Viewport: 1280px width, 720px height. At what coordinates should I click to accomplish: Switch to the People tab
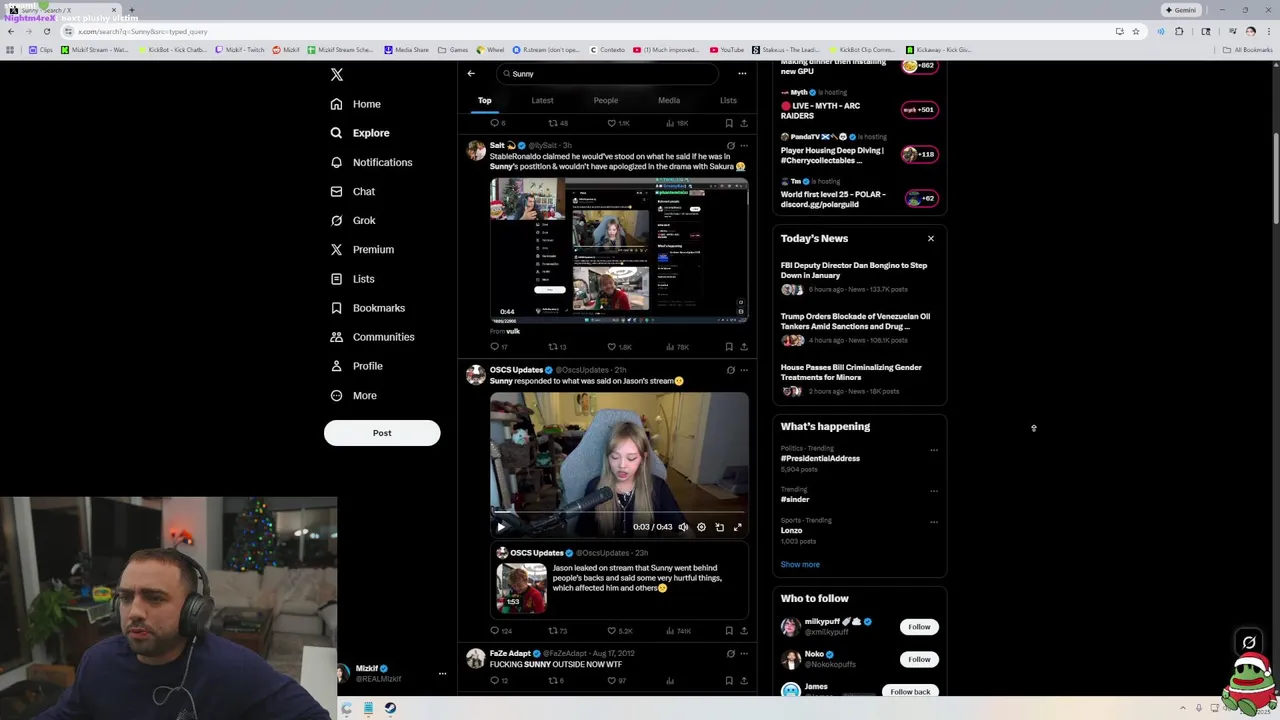(605, 101)
